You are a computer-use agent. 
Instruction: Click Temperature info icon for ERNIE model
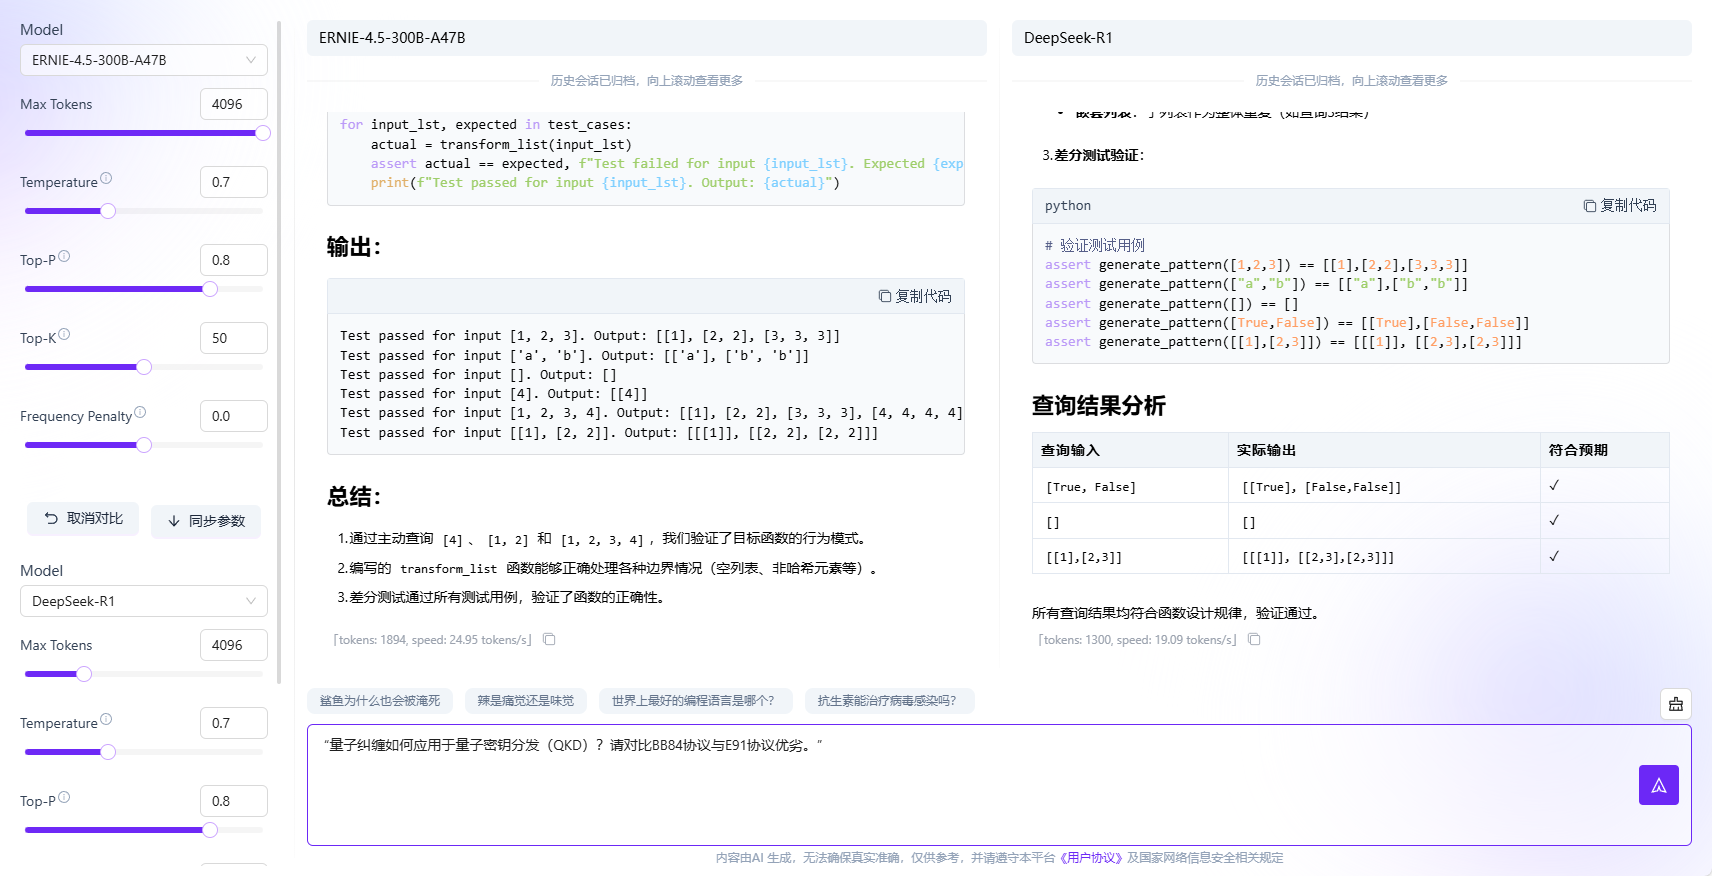(x=106, y=179)
